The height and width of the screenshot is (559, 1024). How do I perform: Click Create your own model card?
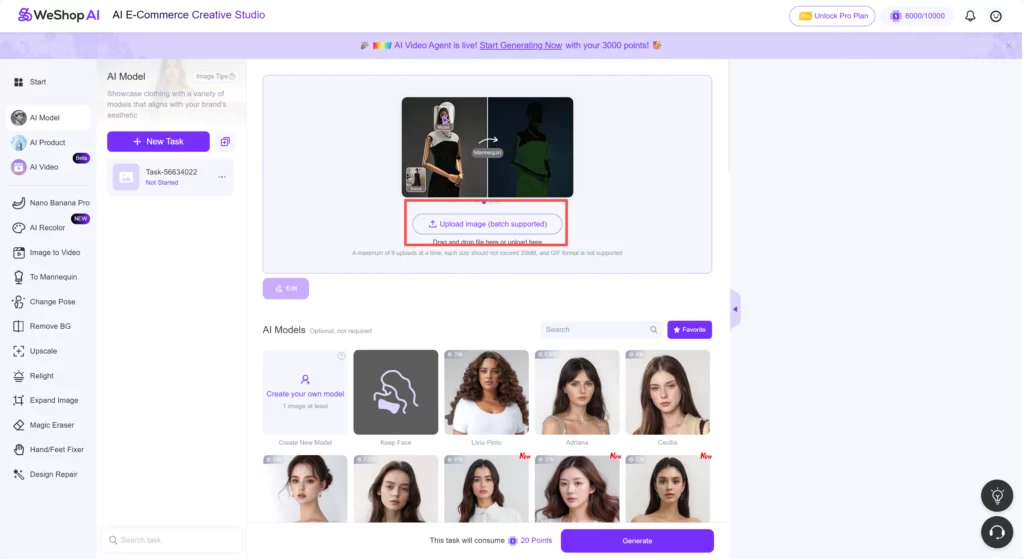305,392
